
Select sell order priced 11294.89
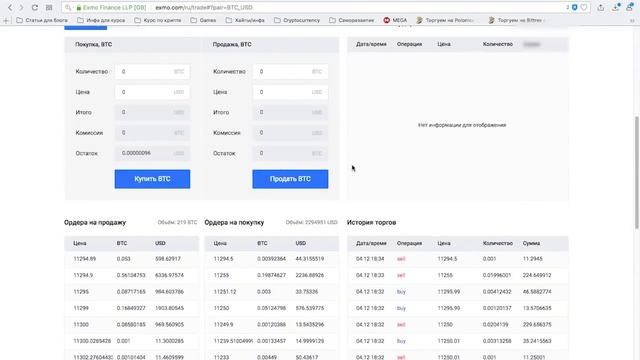pyautogui.click(x=131, y=259)
